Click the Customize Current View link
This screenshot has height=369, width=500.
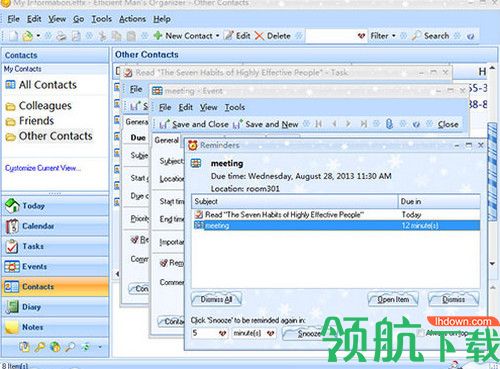click(x=43, y=168)
